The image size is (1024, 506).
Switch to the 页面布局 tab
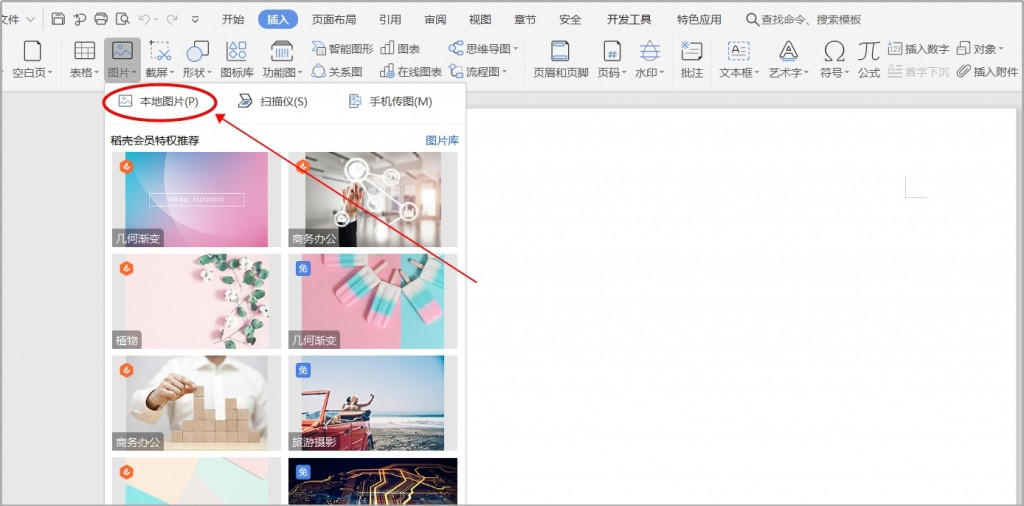click(334, 20)
